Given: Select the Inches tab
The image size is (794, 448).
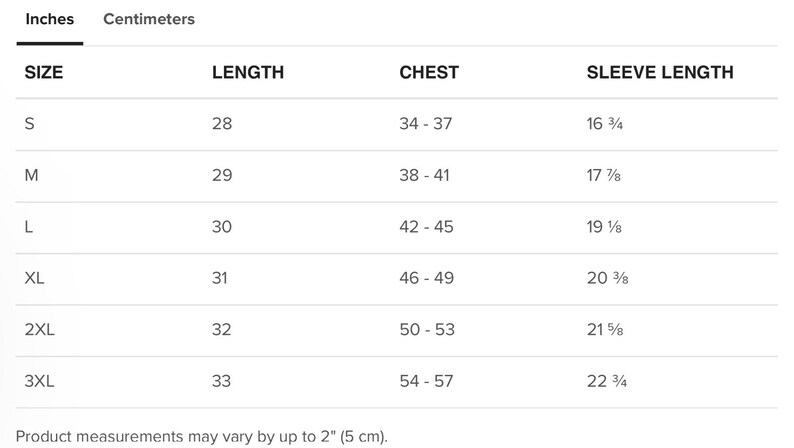Looking at the screenshot, I should click(x=50, y=19).
